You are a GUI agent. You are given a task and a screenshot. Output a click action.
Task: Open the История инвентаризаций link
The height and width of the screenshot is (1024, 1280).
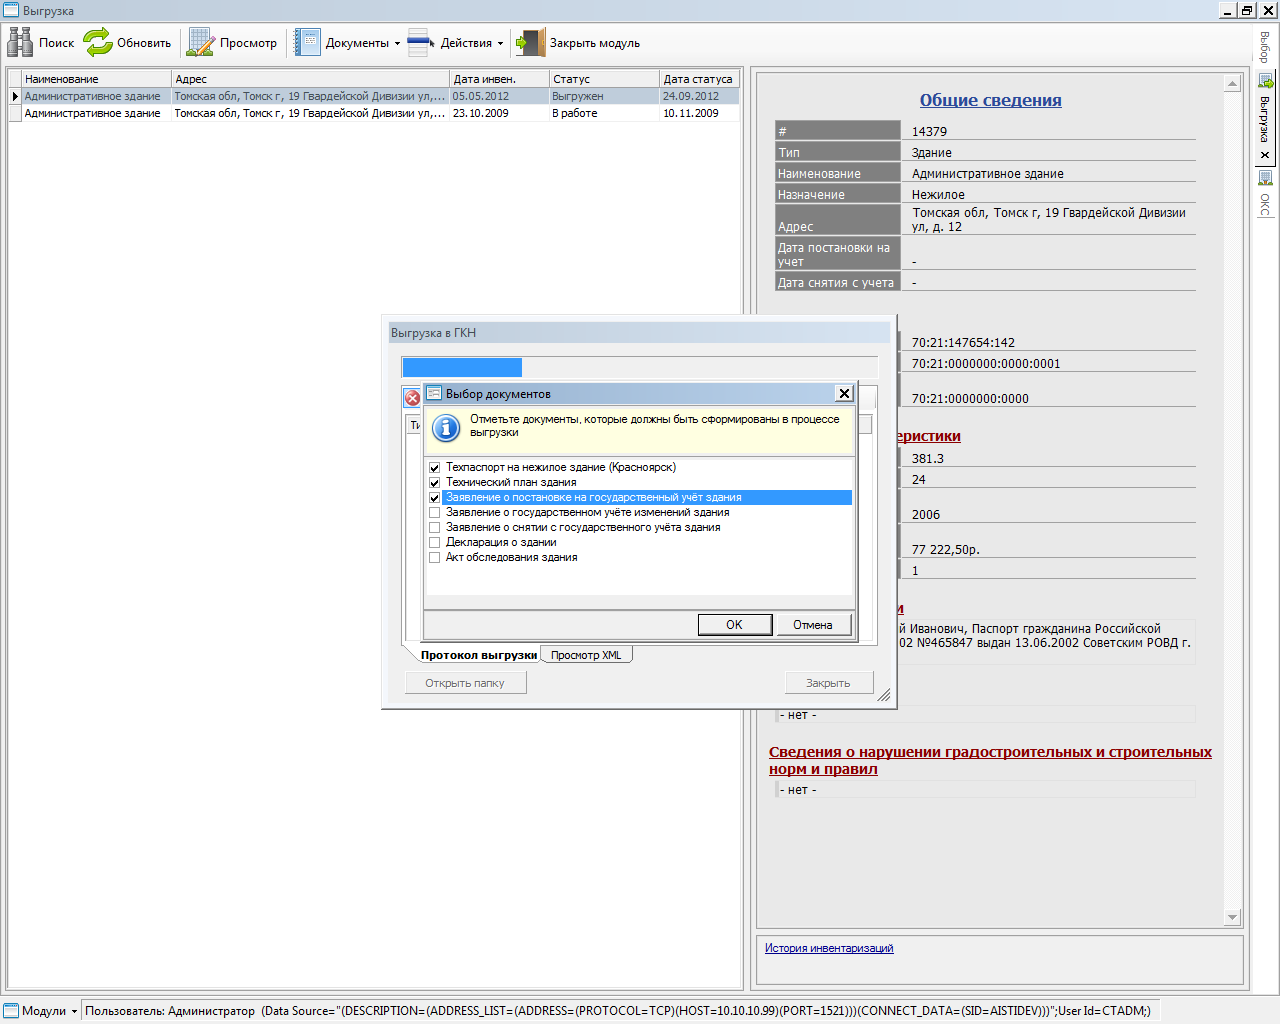[x=829, y=948]
